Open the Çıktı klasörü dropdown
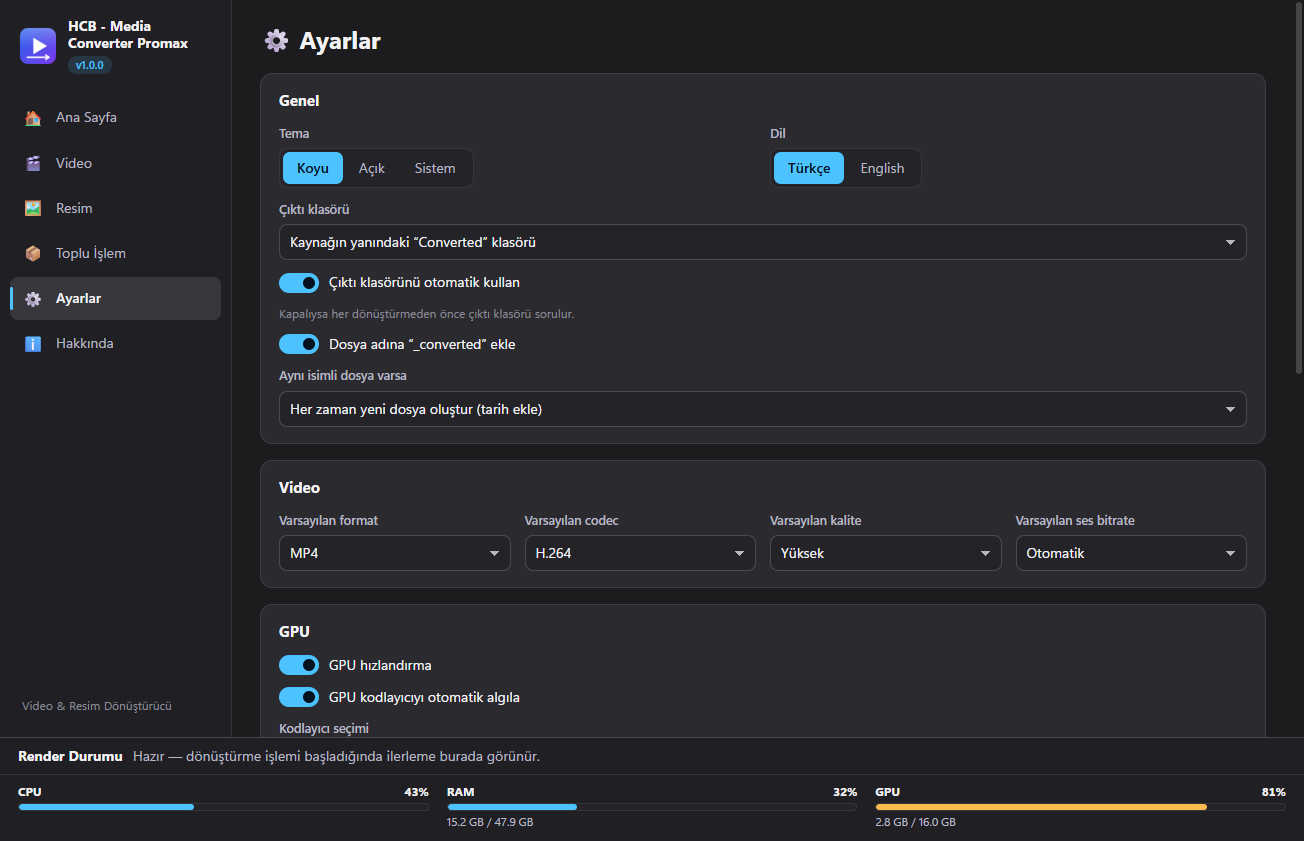Viewport: 1304px width, 841px height. pyautogui.click(x=763, y=242)
